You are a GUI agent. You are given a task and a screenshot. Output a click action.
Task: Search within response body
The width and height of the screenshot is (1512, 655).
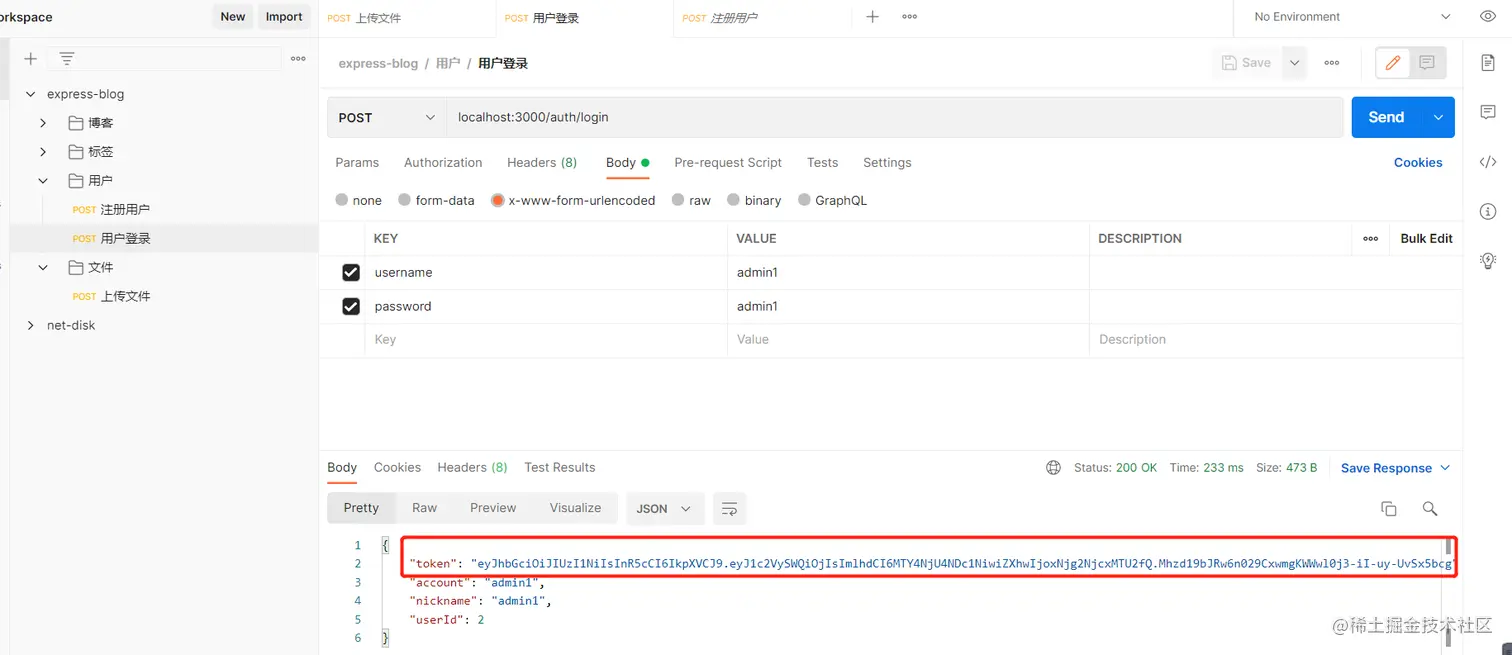(1430, 509)
